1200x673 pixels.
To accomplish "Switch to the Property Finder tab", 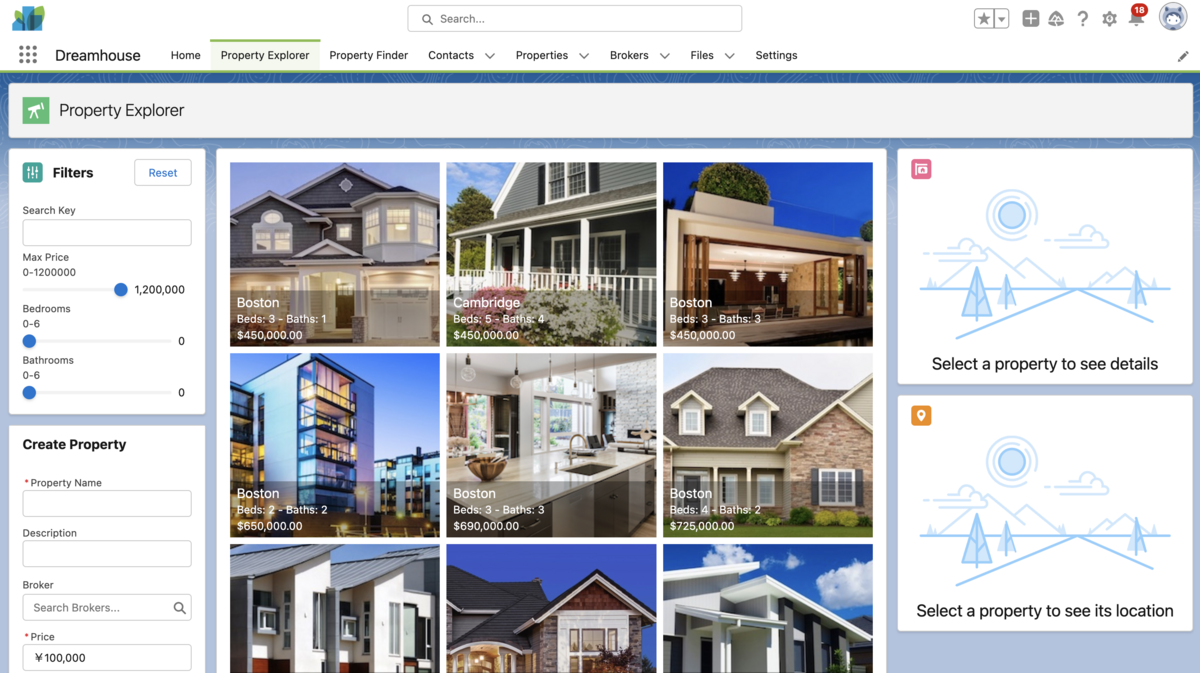I will (x=368, y=55).
